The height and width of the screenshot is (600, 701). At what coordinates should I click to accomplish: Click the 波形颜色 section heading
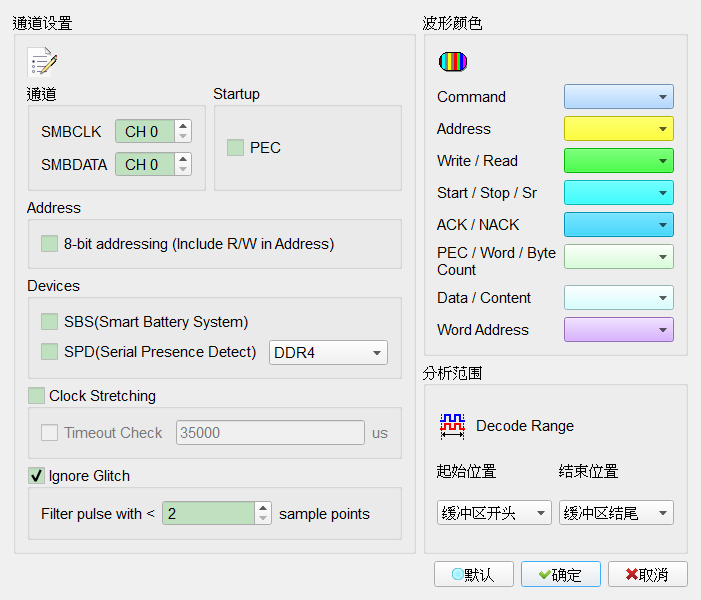tap(452, 23)
